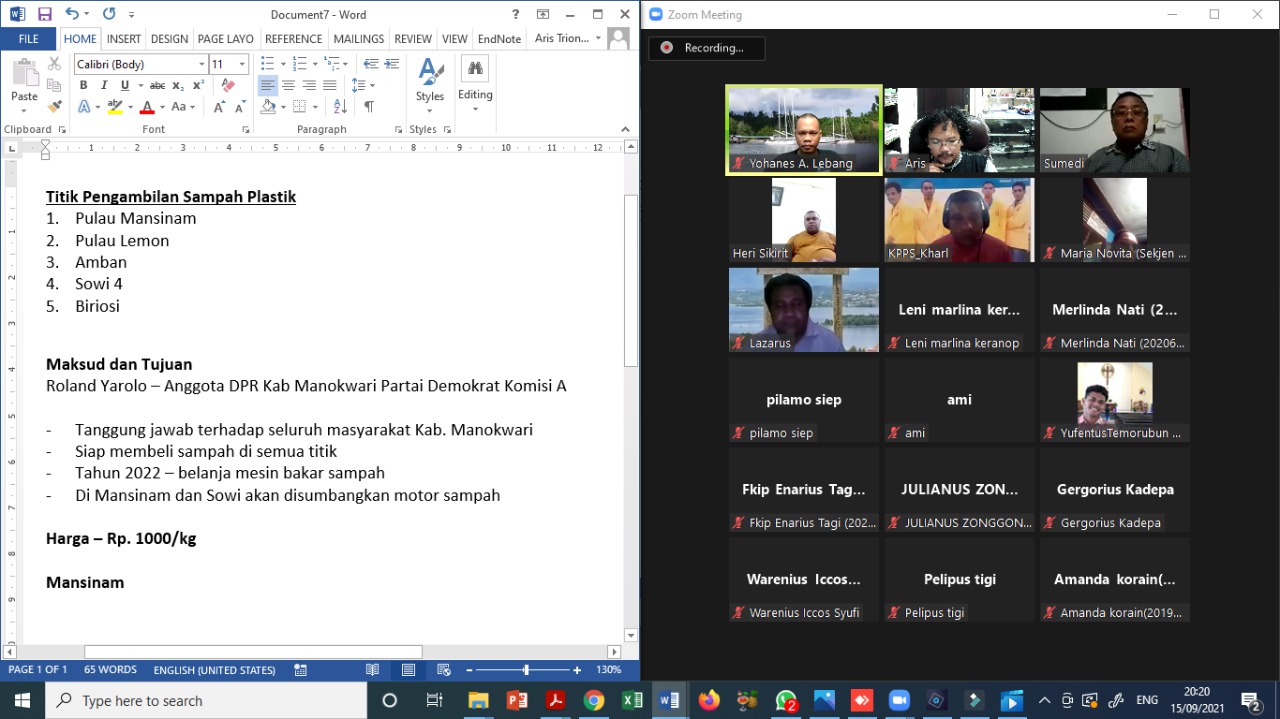This screenshot has width=1280, height=719.
Task: Click the zoom slider handle in Word status bar
Action: click(526, 670)
